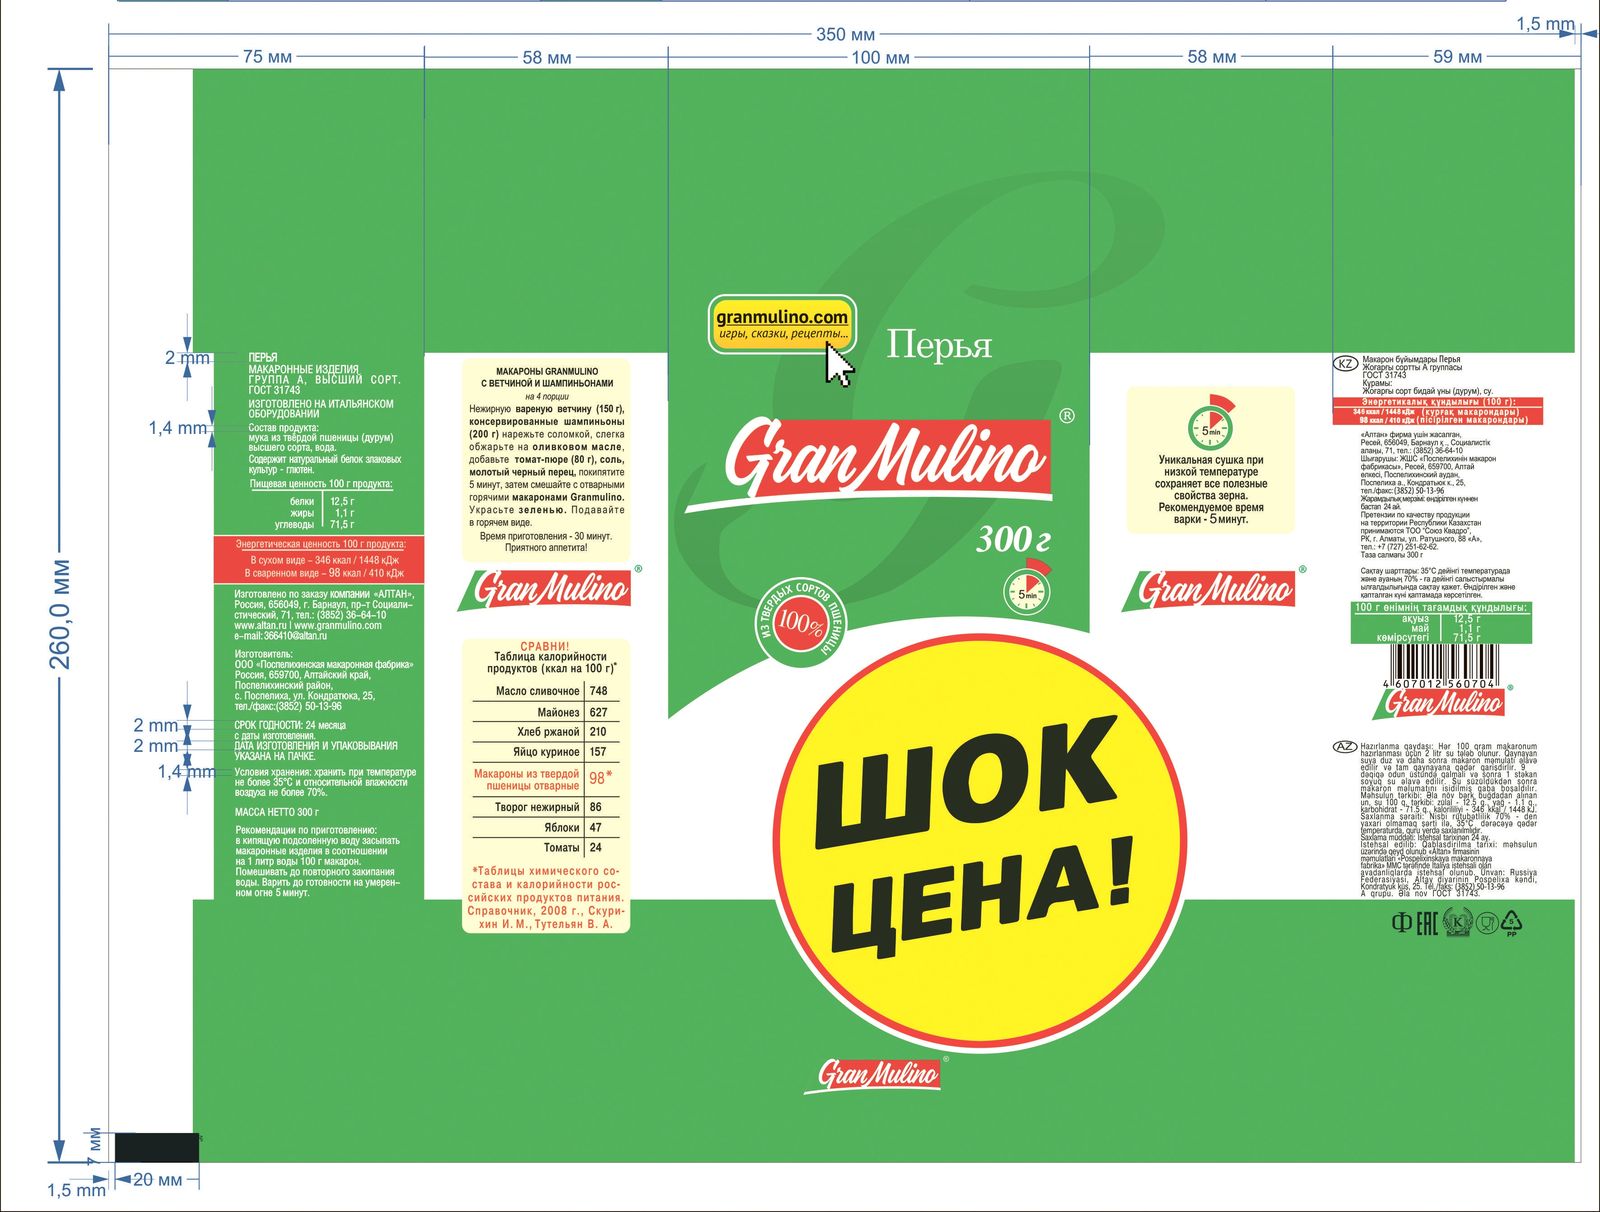Click the KZ oval language mark

tap(1346, 364)
